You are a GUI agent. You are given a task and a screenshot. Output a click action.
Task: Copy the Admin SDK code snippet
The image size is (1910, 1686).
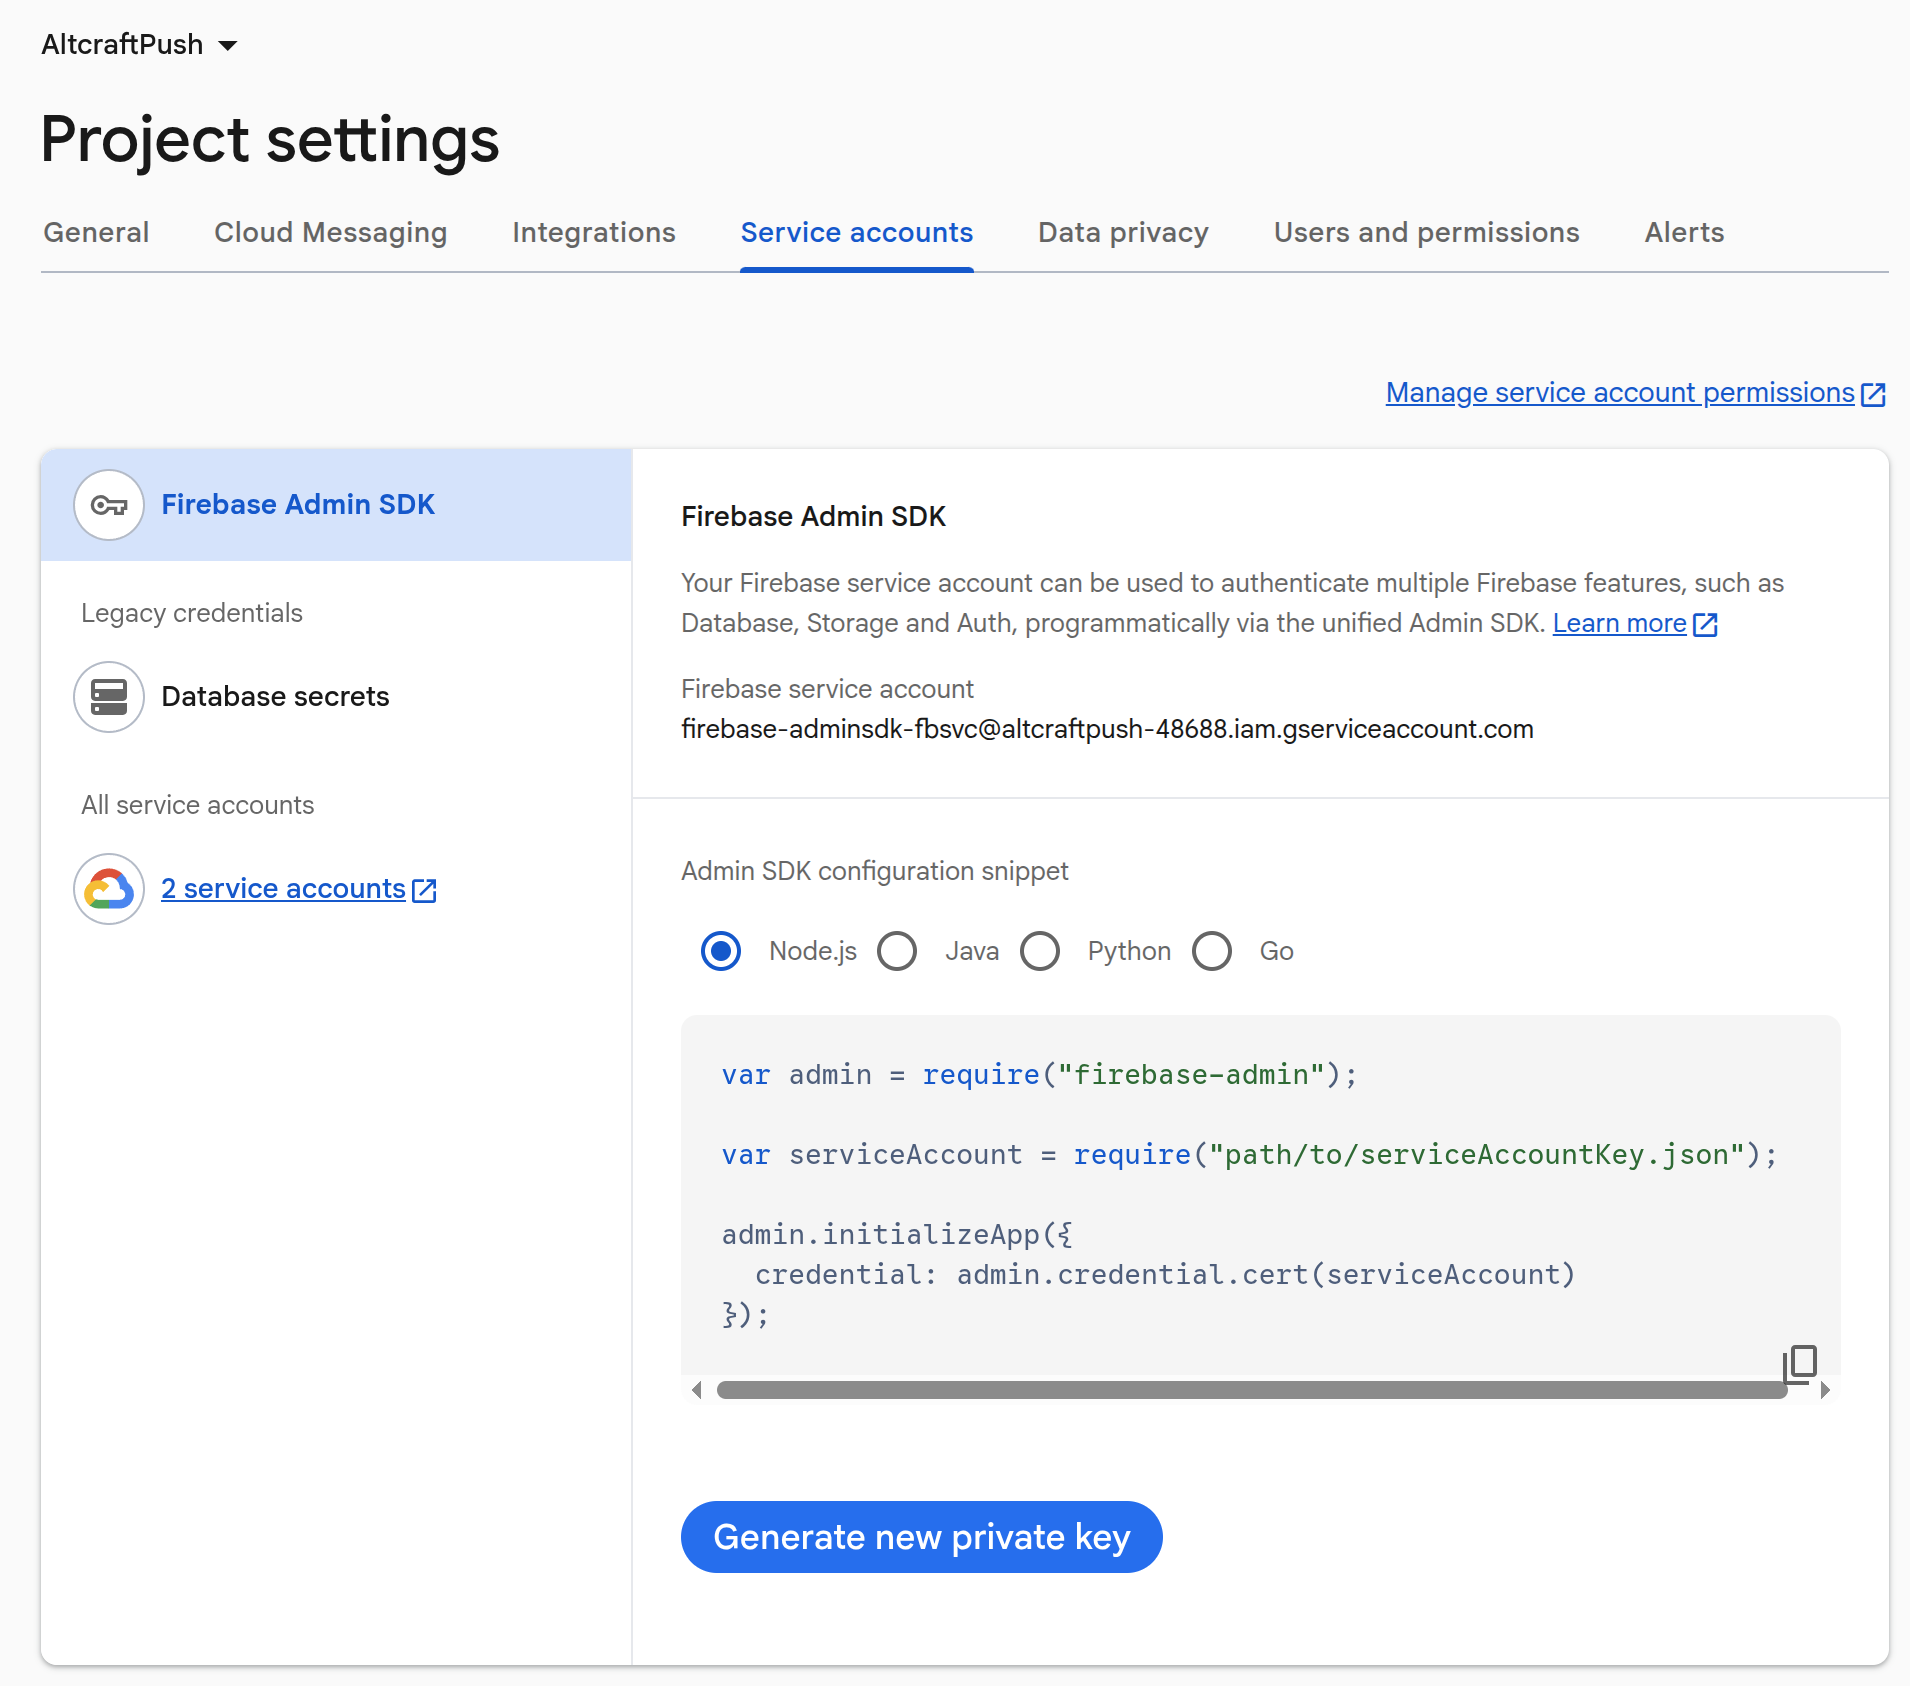[x=1800, y=1363]
